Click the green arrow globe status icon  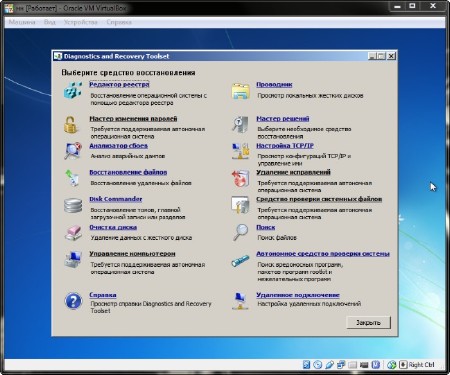(392, 365)
